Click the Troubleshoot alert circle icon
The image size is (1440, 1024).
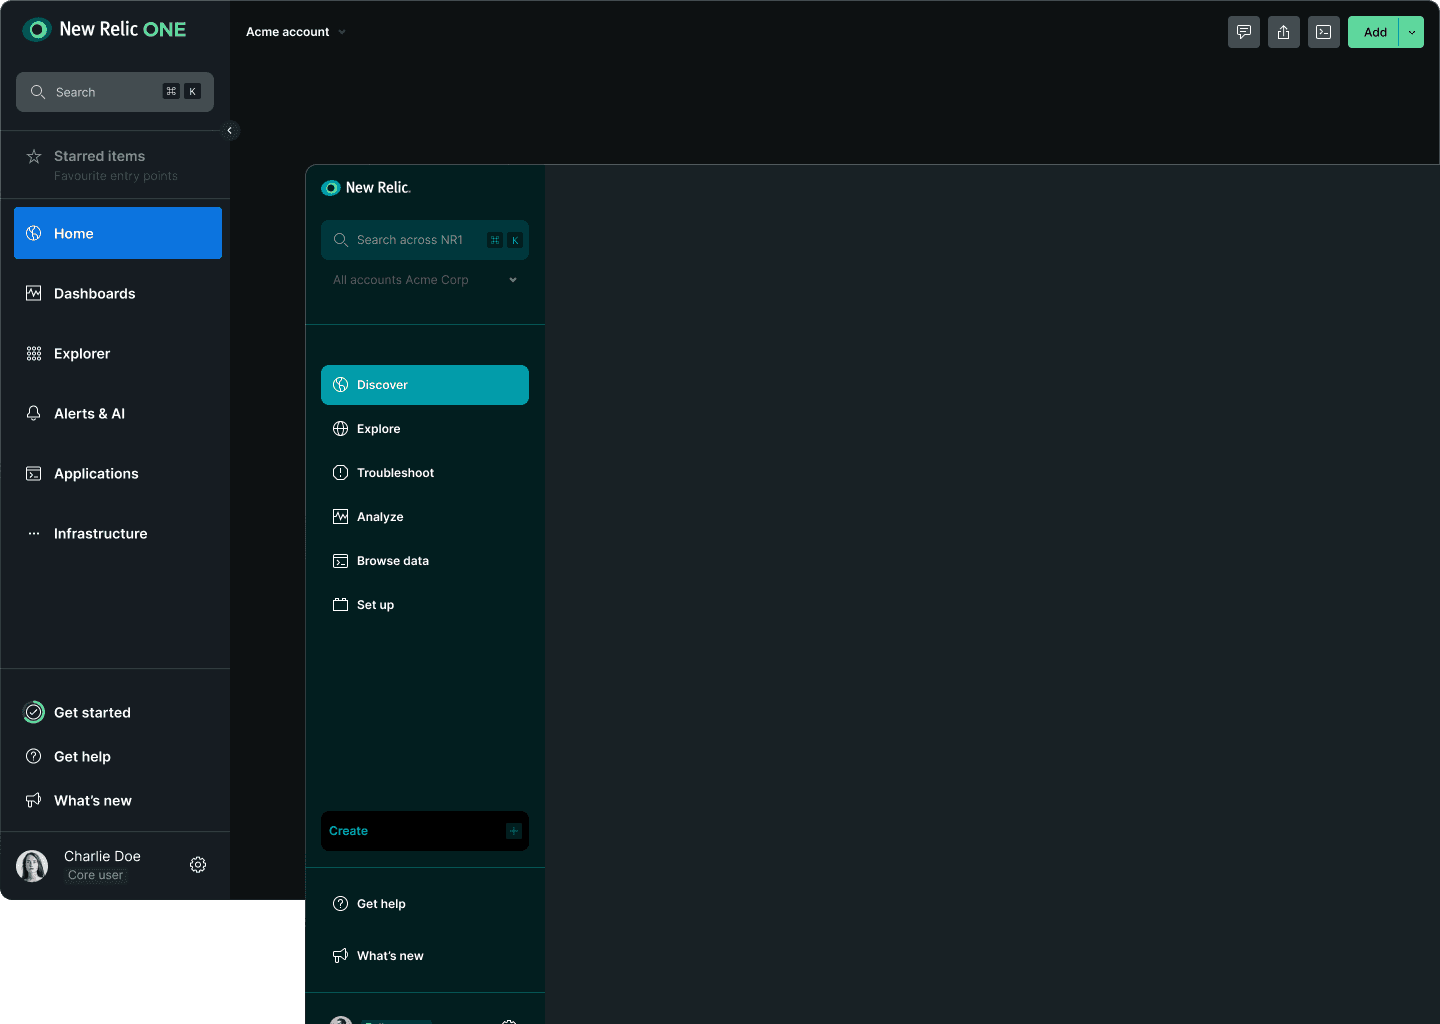(340, 473)
